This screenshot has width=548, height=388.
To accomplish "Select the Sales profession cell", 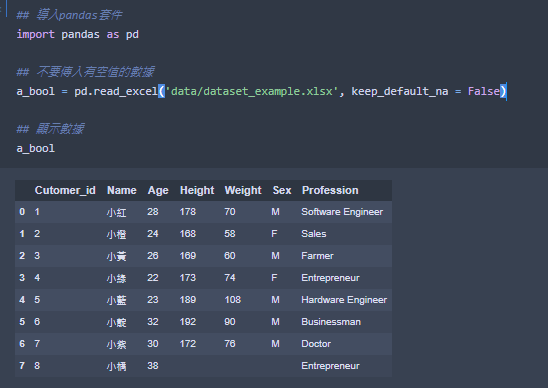I will click(x=313, y=234).
